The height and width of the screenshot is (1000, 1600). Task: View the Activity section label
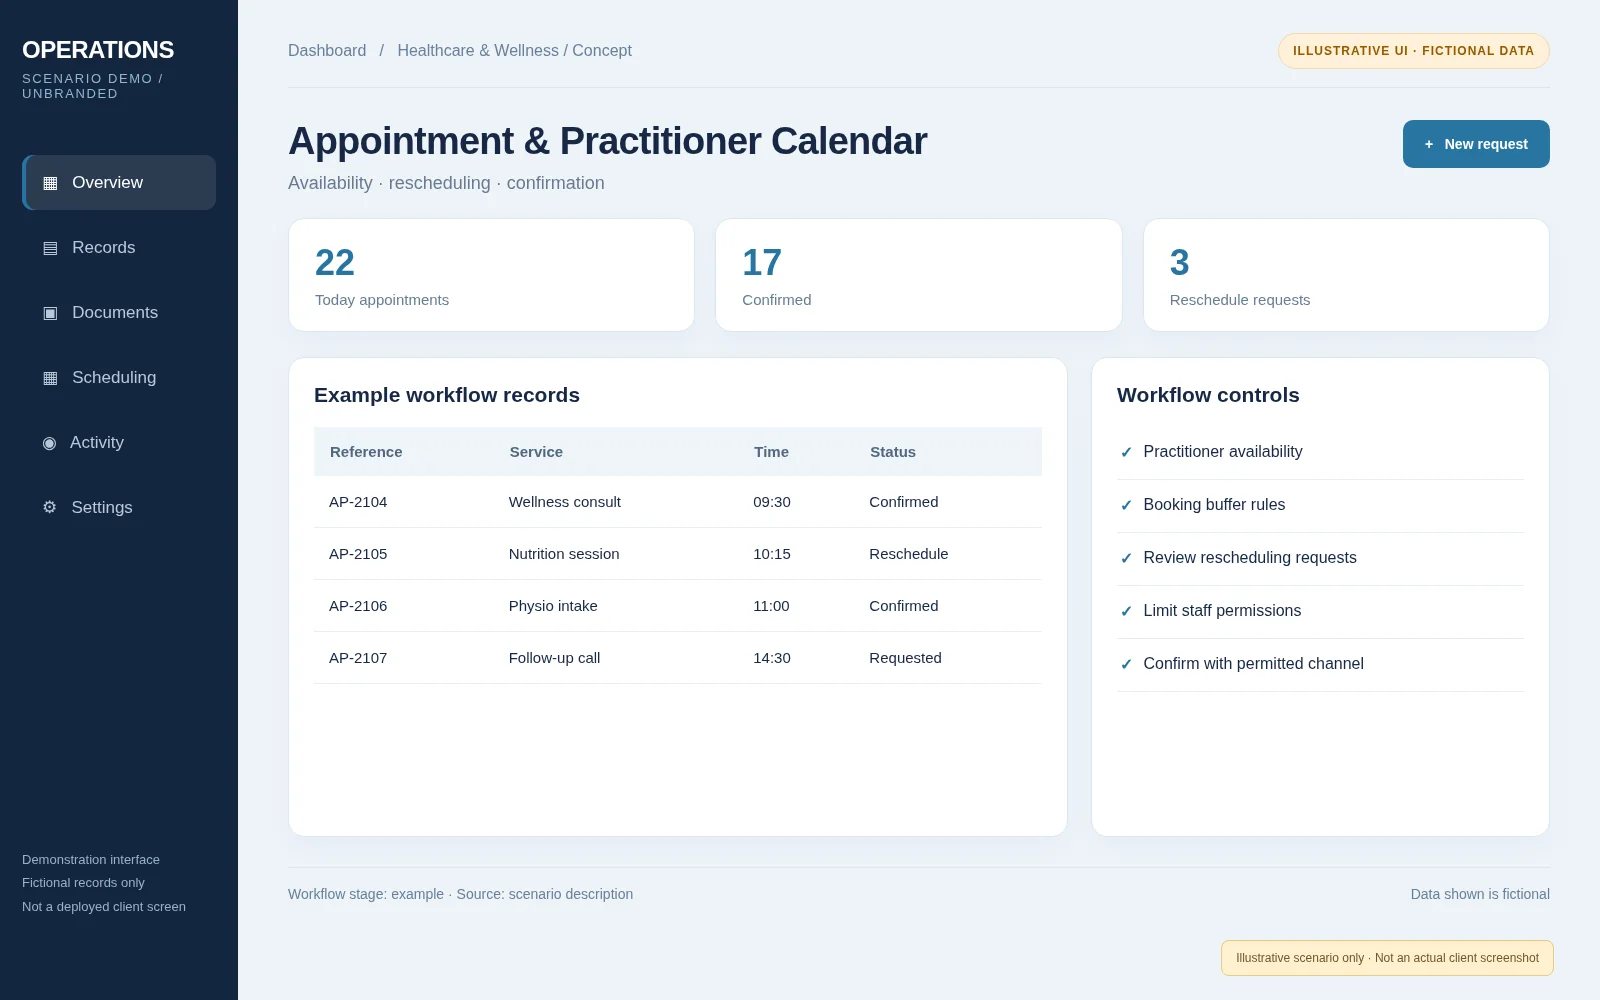pyautogui.click(x=97, y=443)
